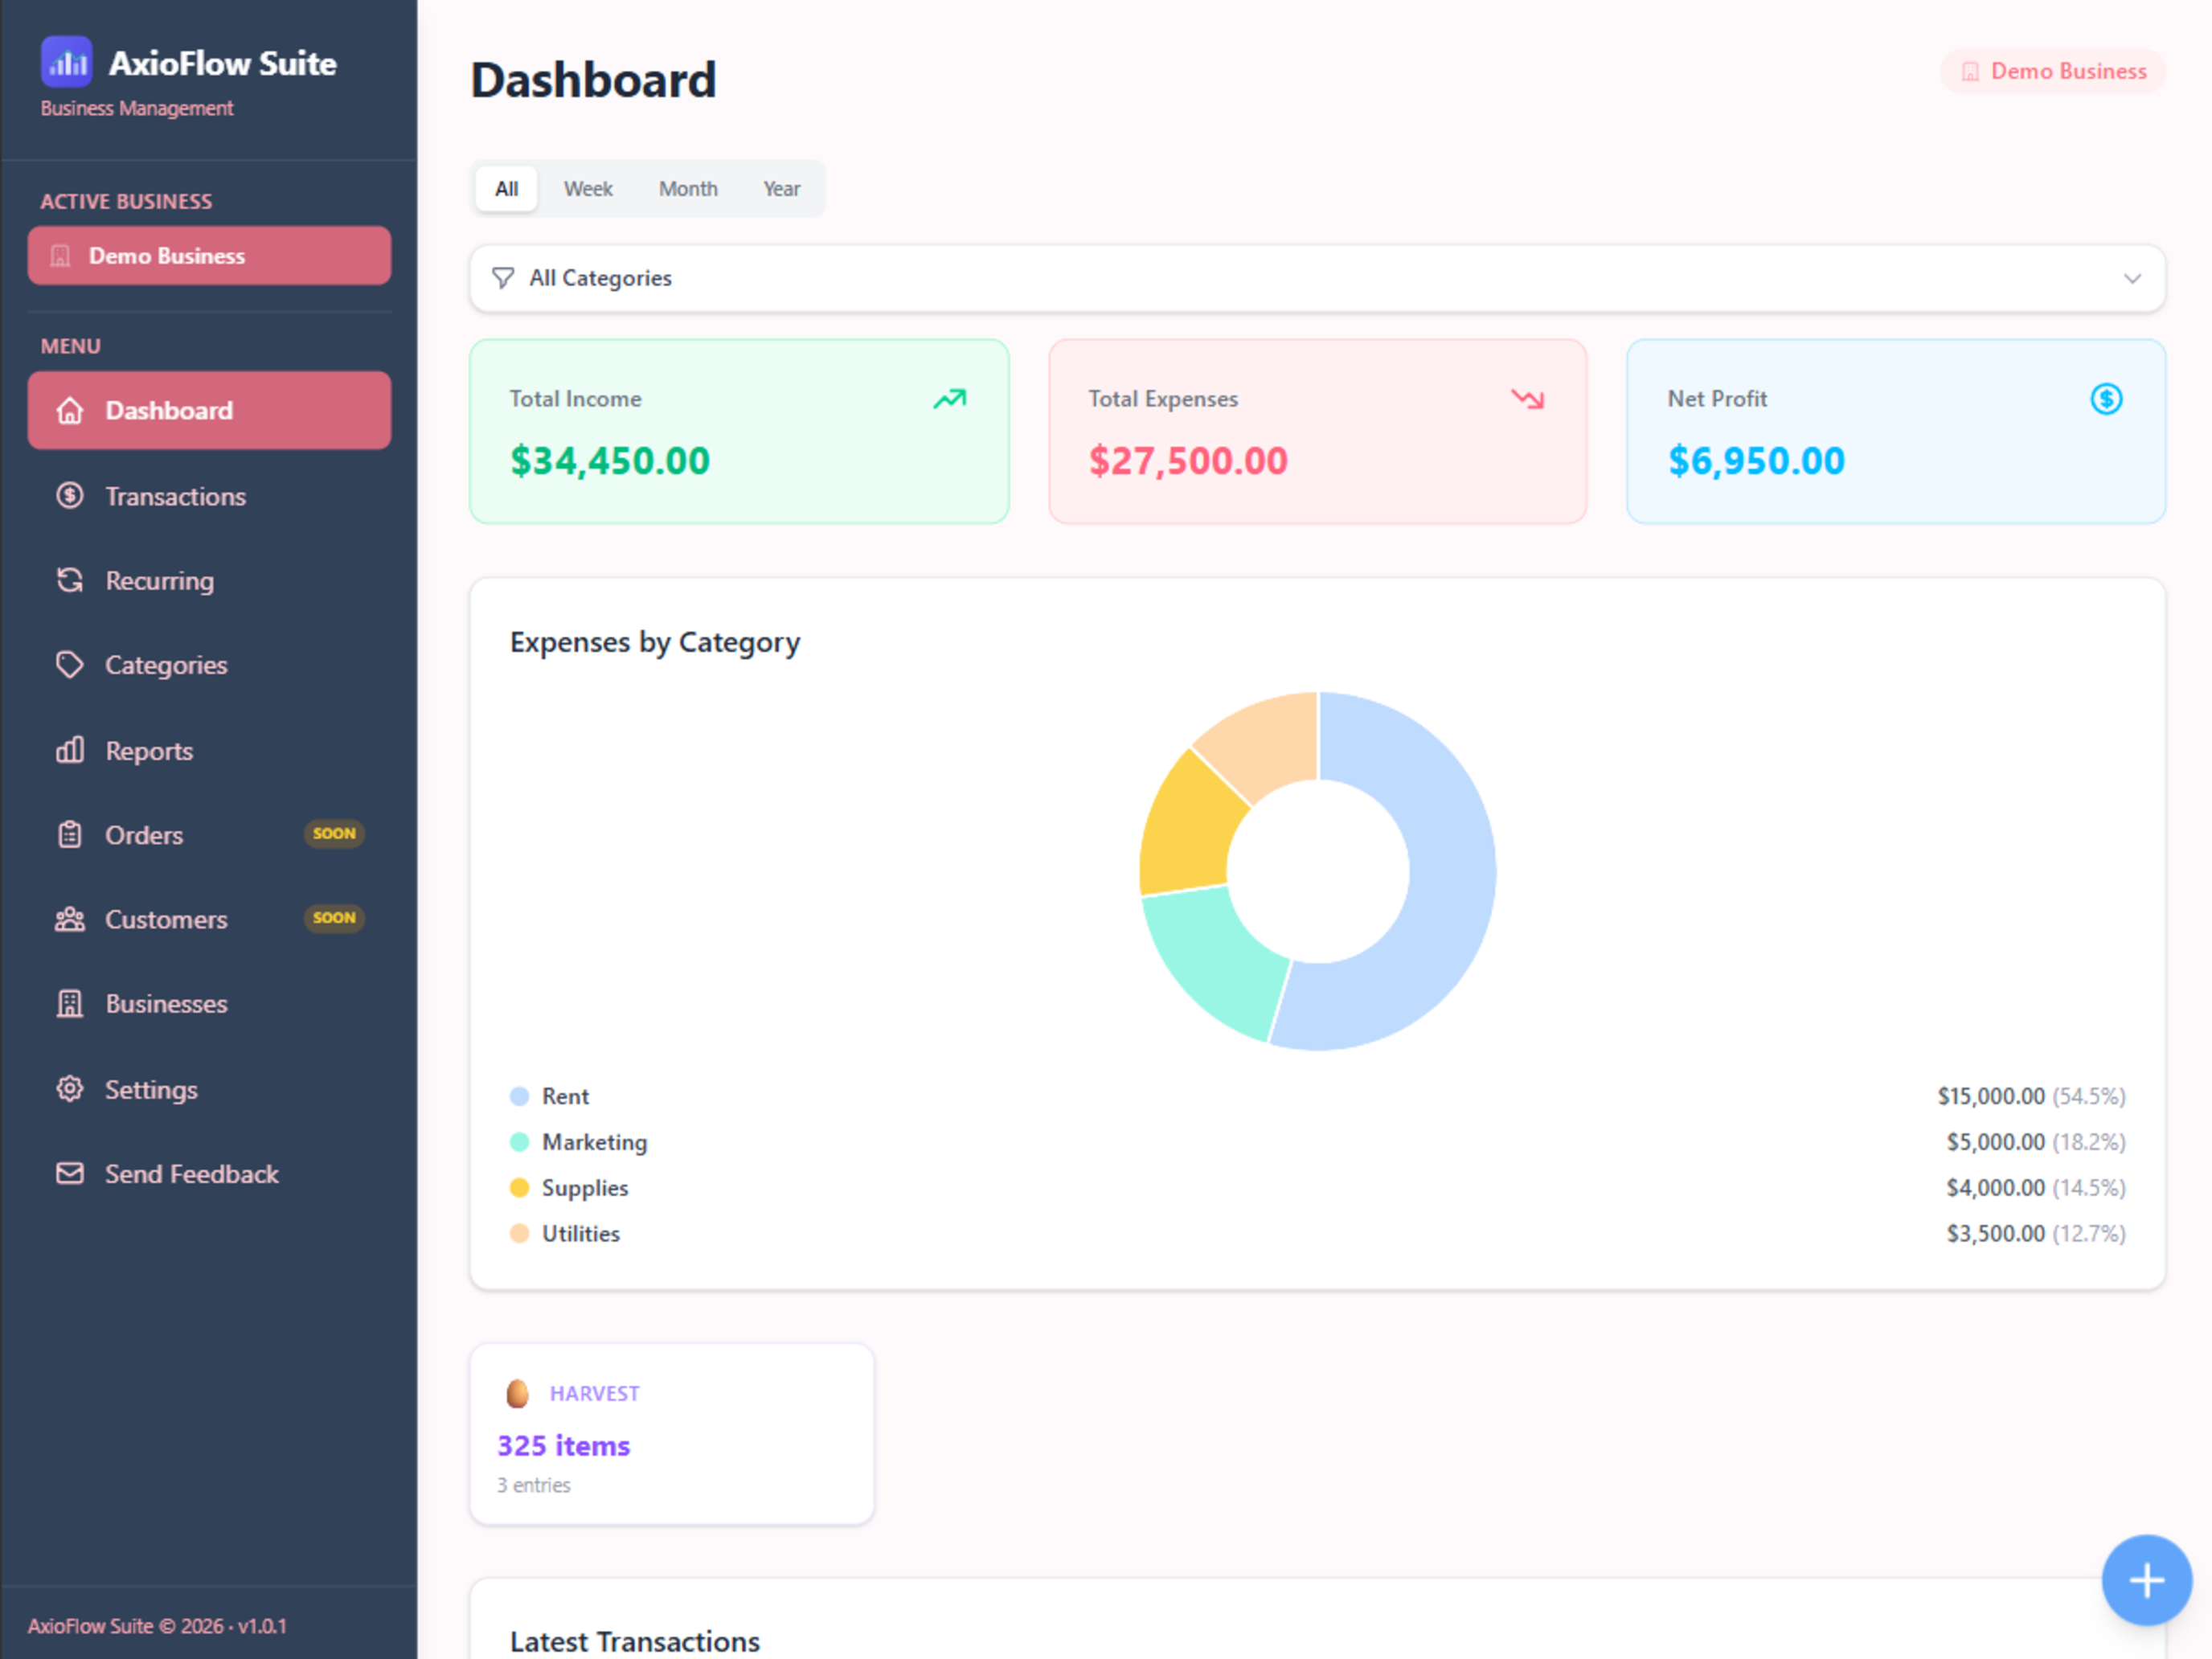
Task: Click the chevron arrow of category dropdown
Action: pyautogui.click(x=2132, y=278)
